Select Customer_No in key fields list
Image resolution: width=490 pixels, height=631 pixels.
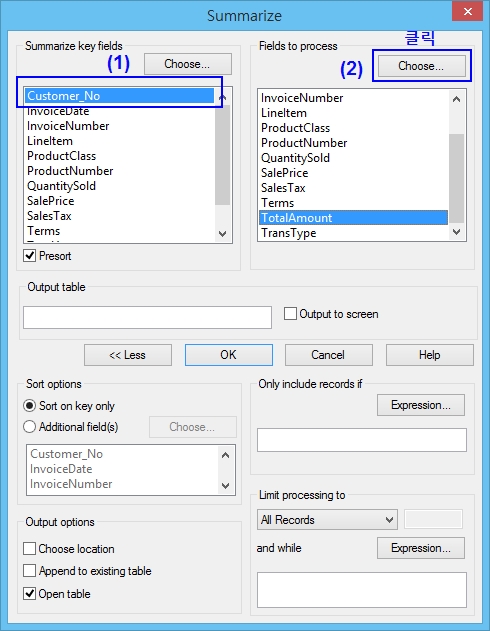point(120,96)
